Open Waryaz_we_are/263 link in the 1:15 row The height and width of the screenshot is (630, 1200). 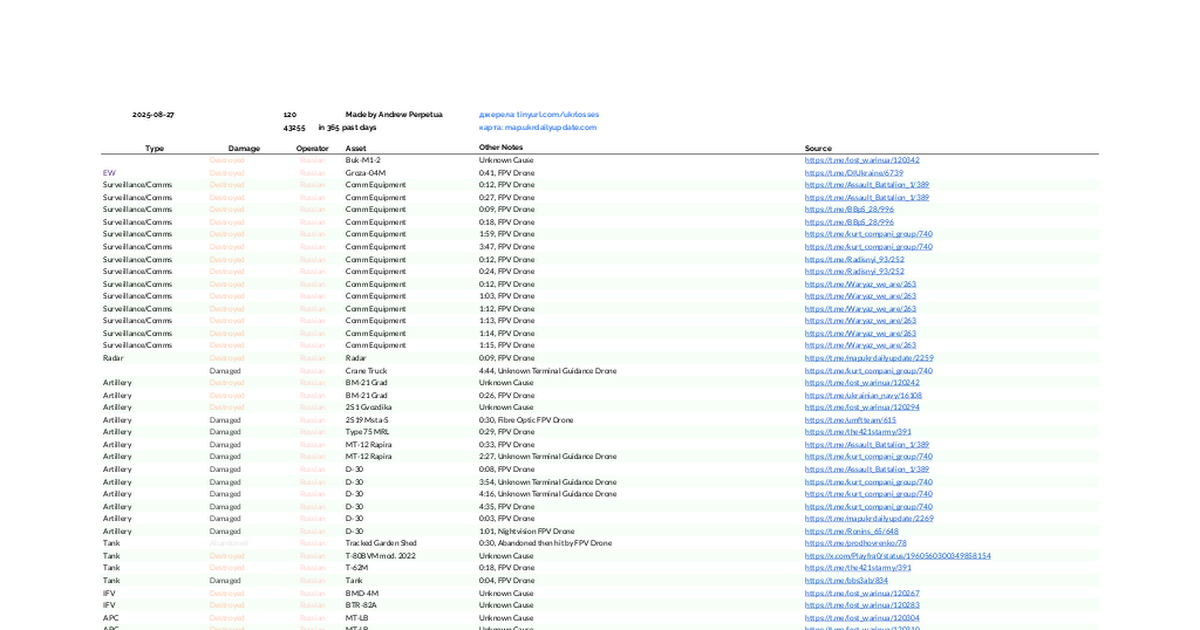click(861, 345)
